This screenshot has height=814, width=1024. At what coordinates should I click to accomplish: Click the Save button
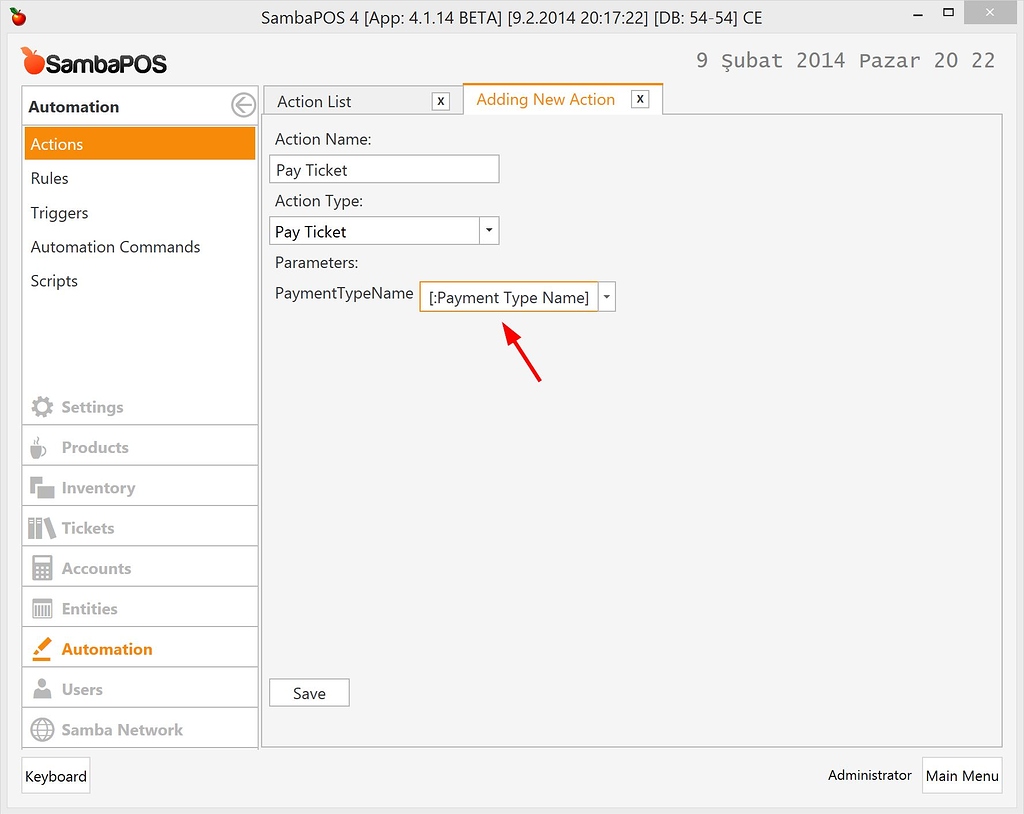[x=308, y=692]
